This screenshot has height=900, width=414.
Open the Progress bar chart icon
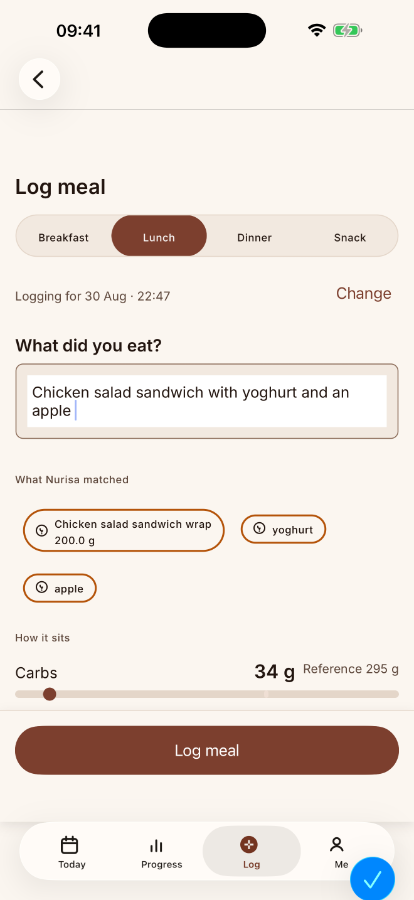(x=156, y=845)
